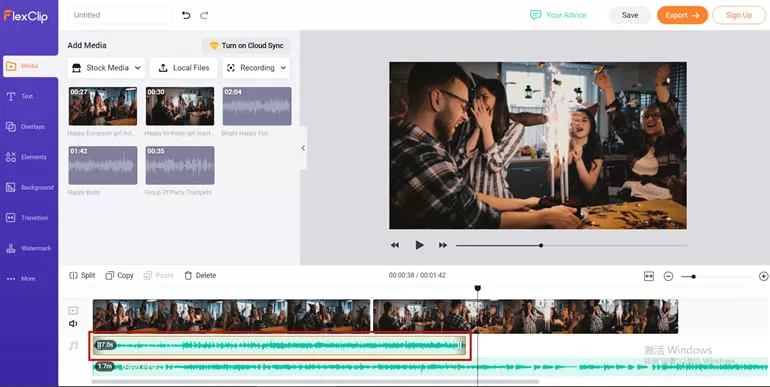The width and height of the screenshot is (770, 387).
Task: Zoom in the timeline with plus icon
Action: click(x=763, y=276)
